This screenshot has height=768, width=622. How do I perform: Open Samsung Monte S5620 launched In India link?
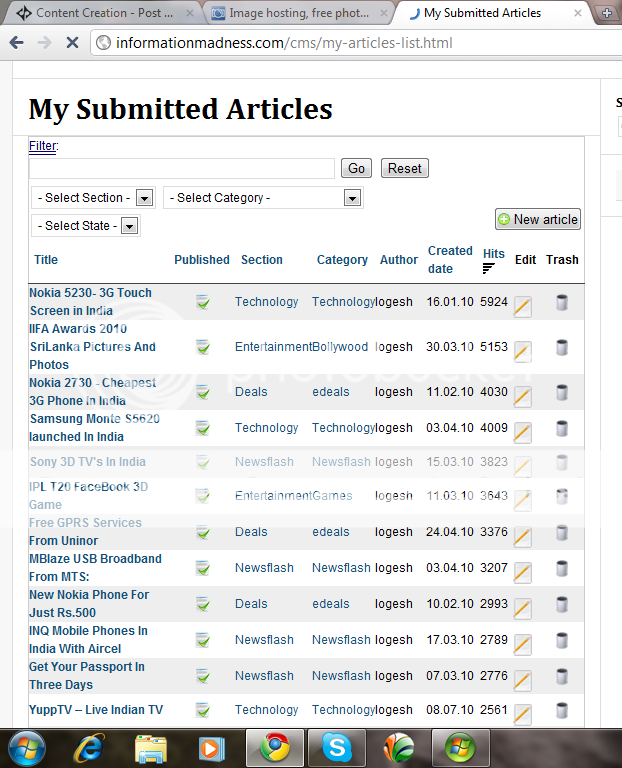95,428
